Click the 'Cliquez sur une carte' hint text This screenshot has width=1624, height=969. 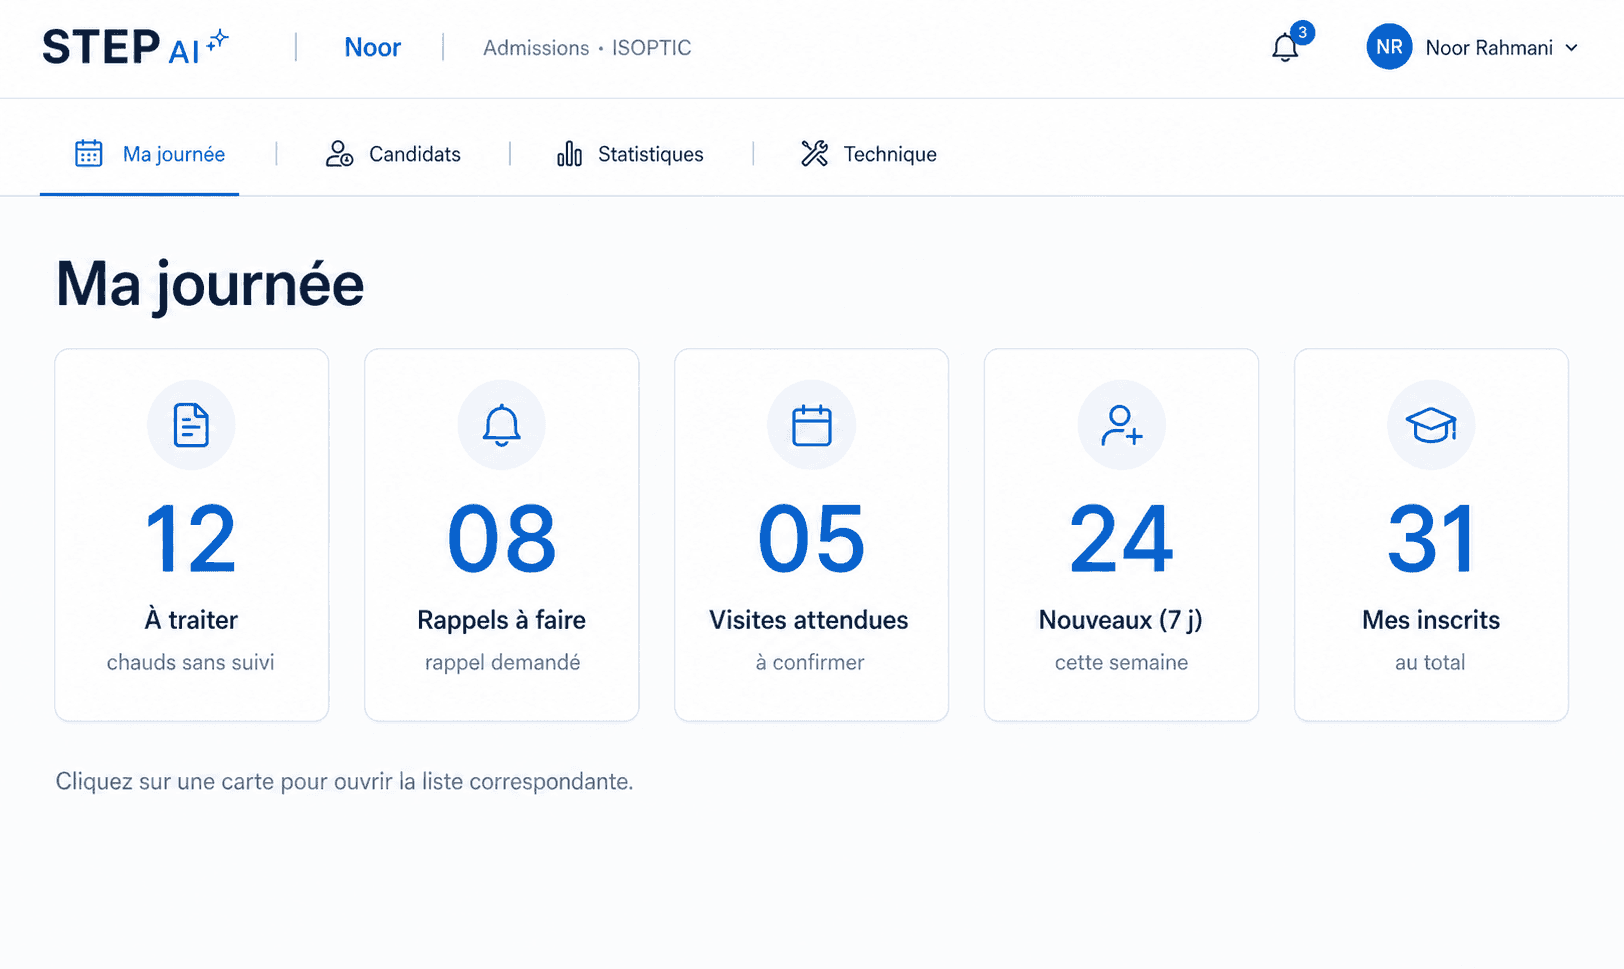[344, 781]
